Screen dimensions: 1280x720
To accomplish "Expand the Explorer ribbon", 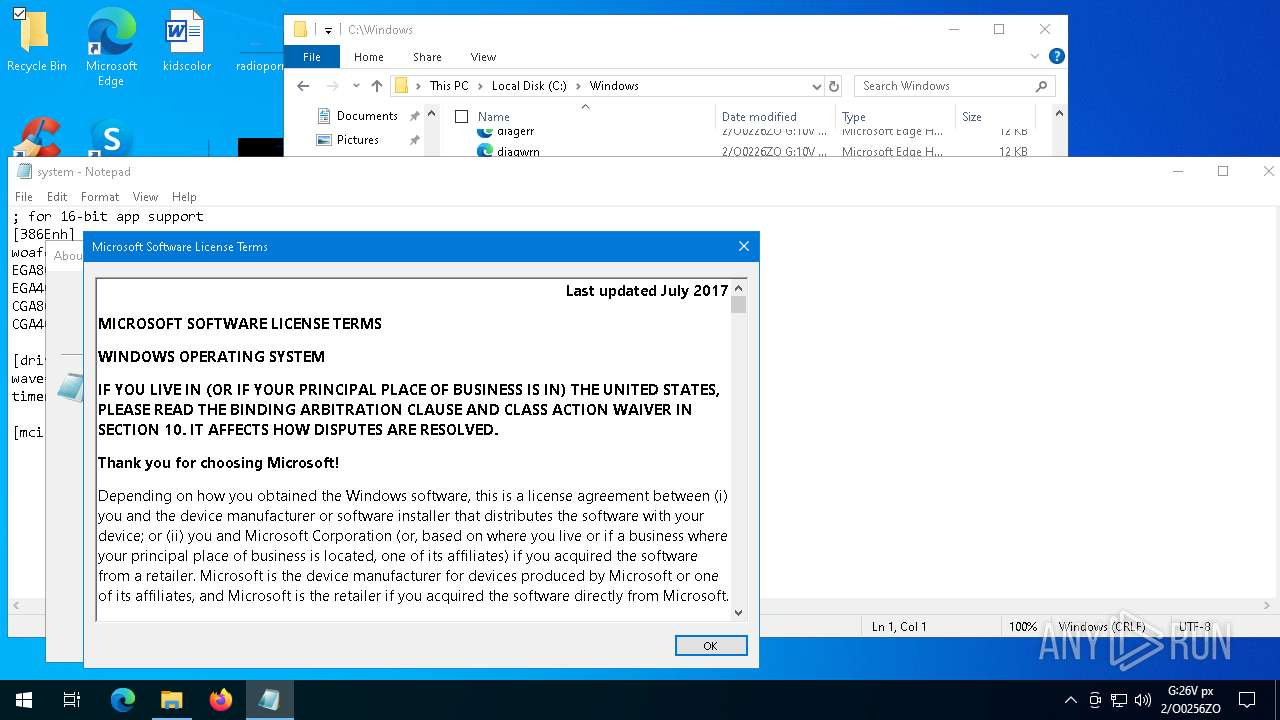I will pos(1035,57).
